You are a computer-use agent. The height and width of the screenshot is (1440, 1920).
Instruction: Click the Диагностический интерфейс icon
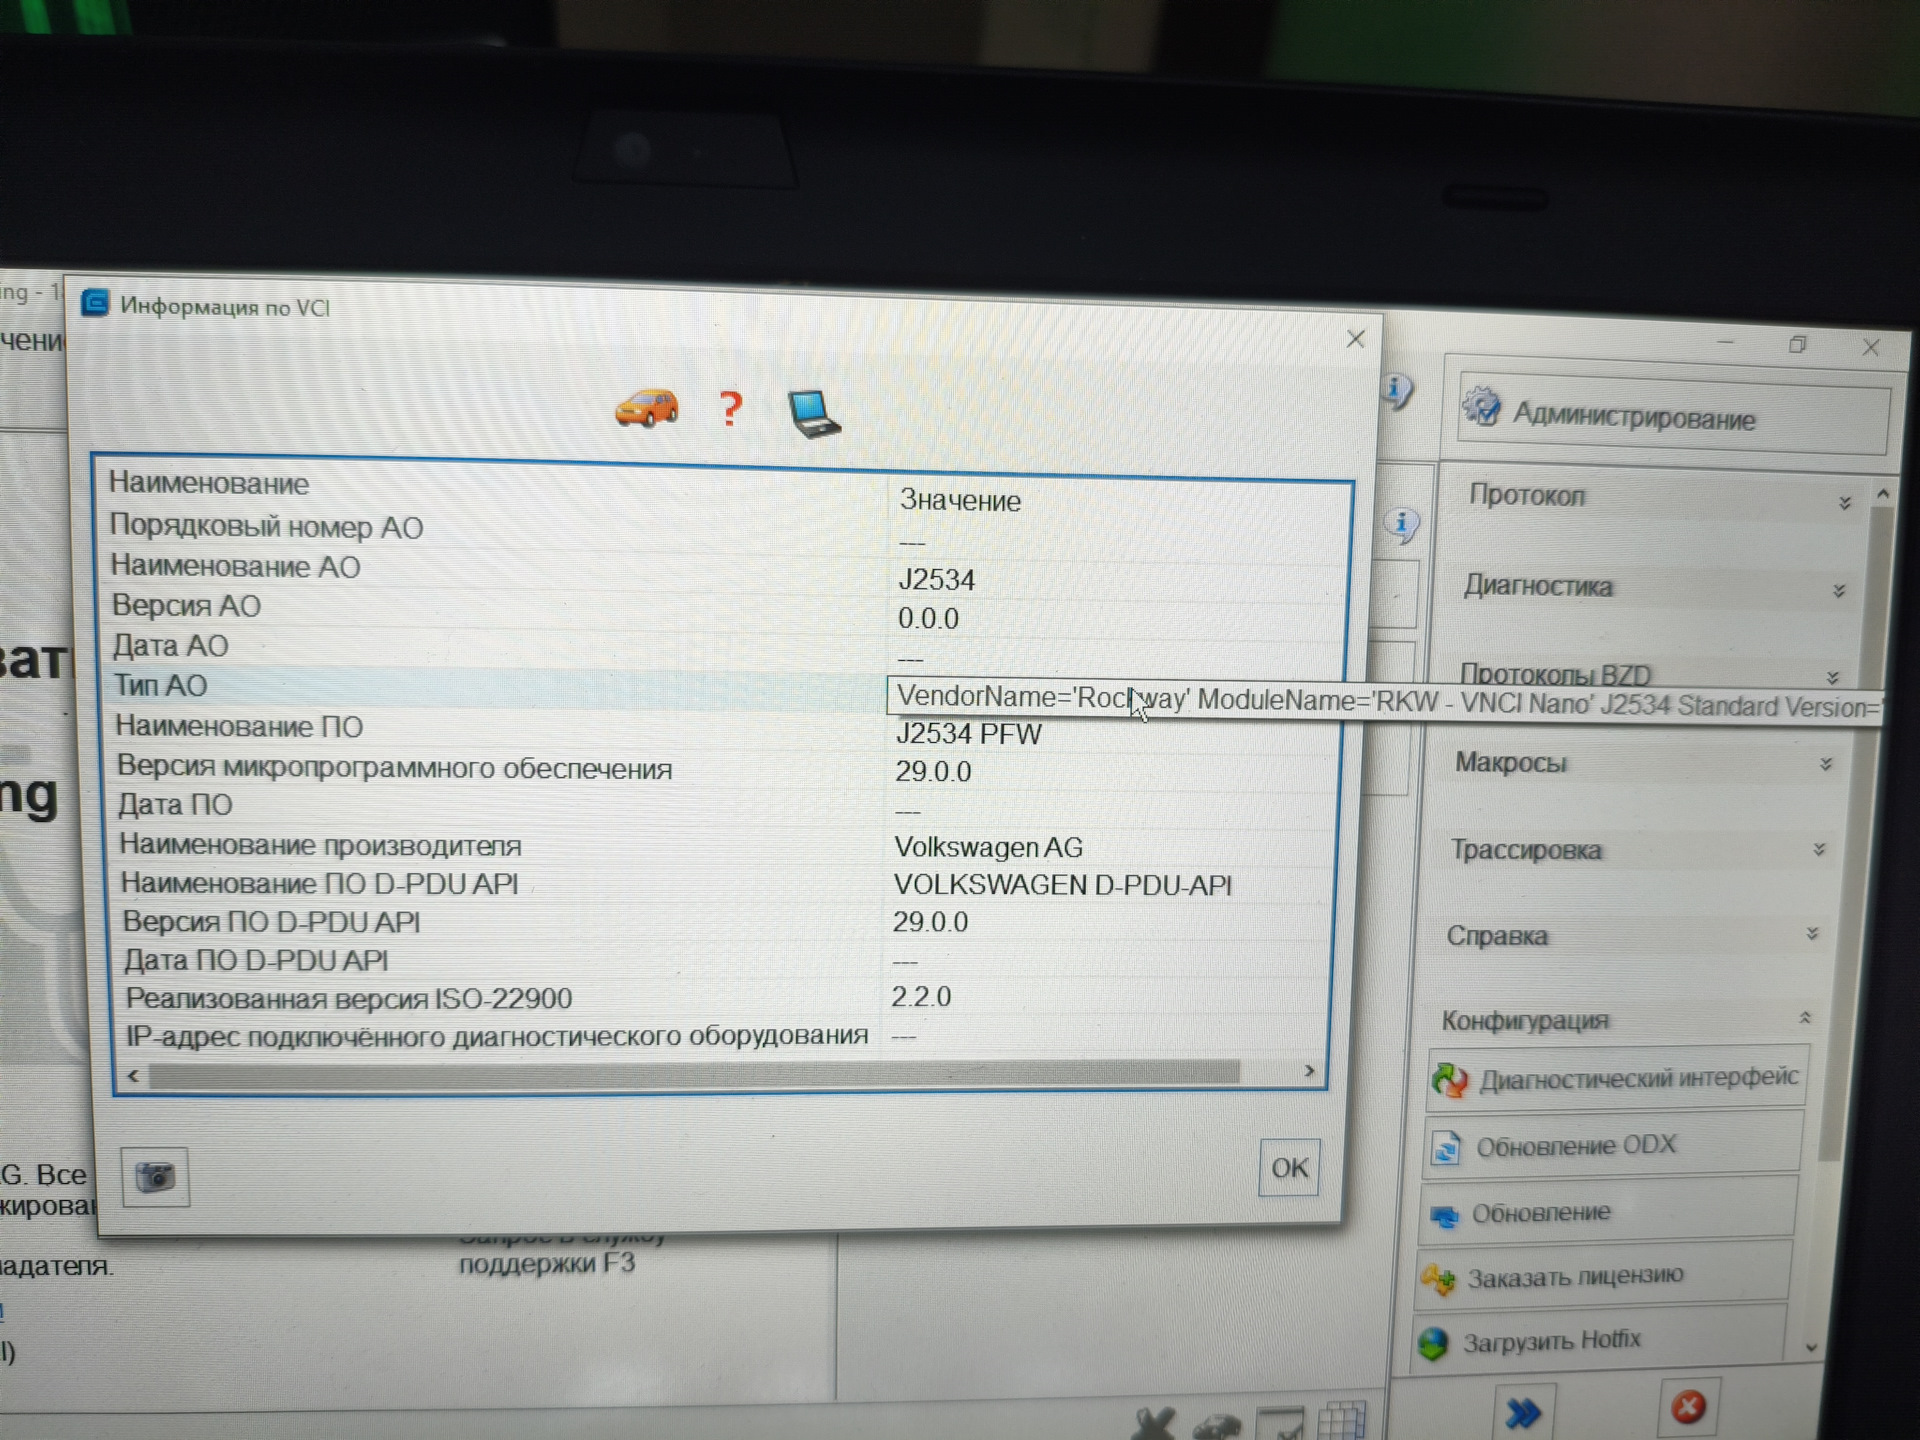[1449, 1080]
